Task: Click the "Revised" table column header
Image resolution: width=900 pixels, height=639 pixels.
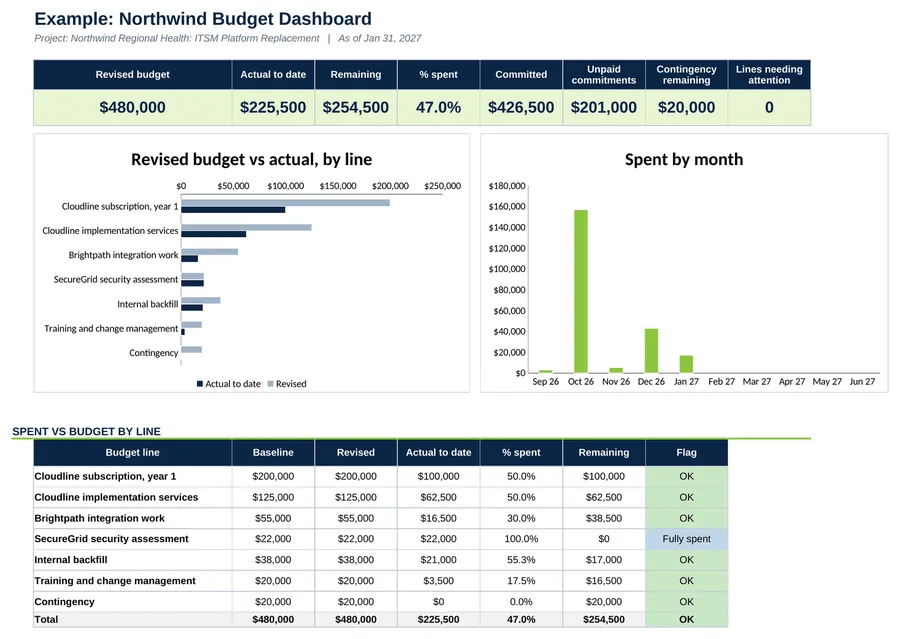Action: 356,452
